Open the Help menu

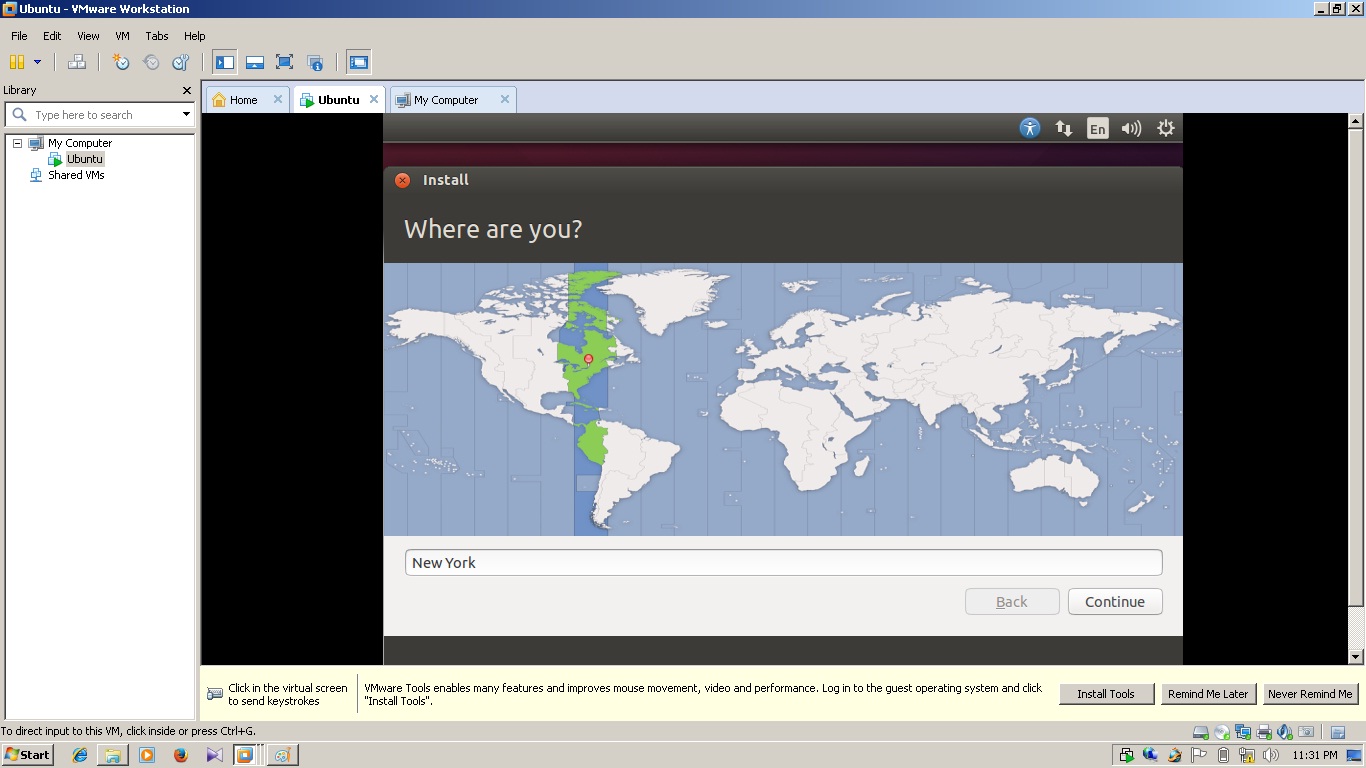point(194,36)
